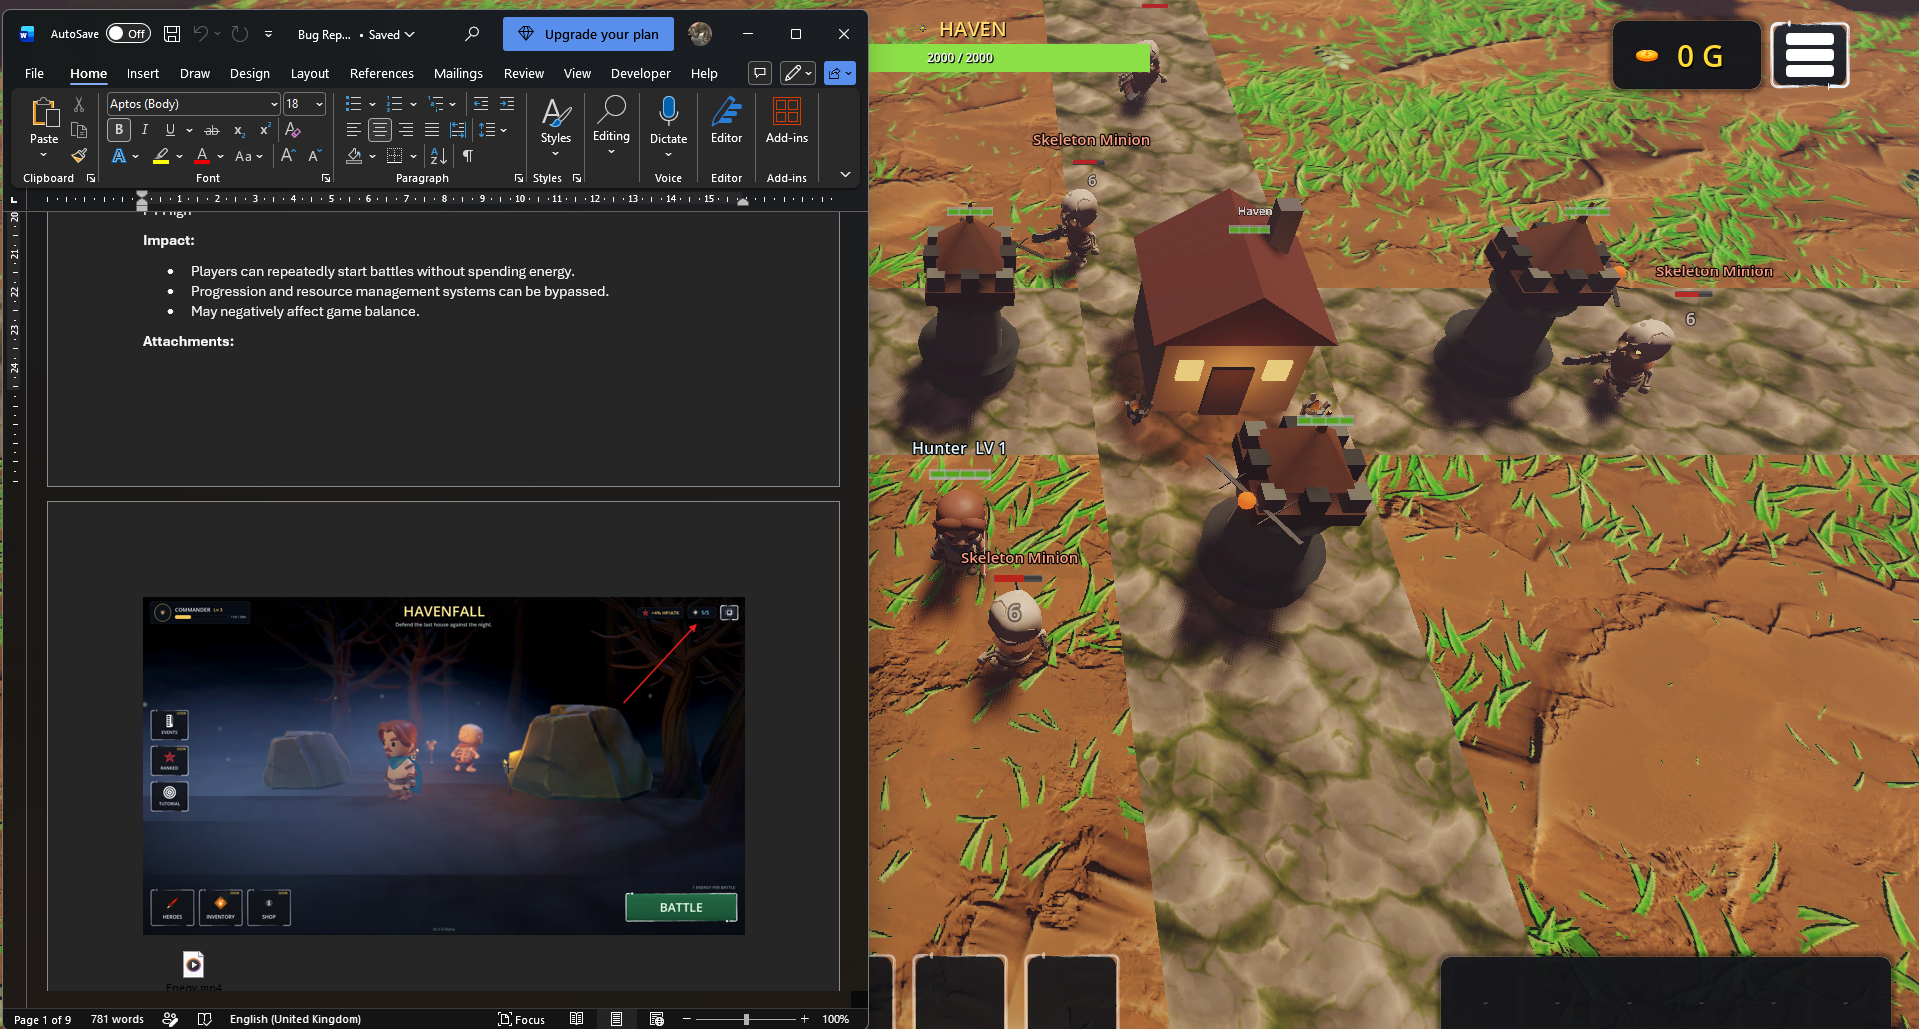Toggle AutoSave switch off/on

tap(128, 34)
